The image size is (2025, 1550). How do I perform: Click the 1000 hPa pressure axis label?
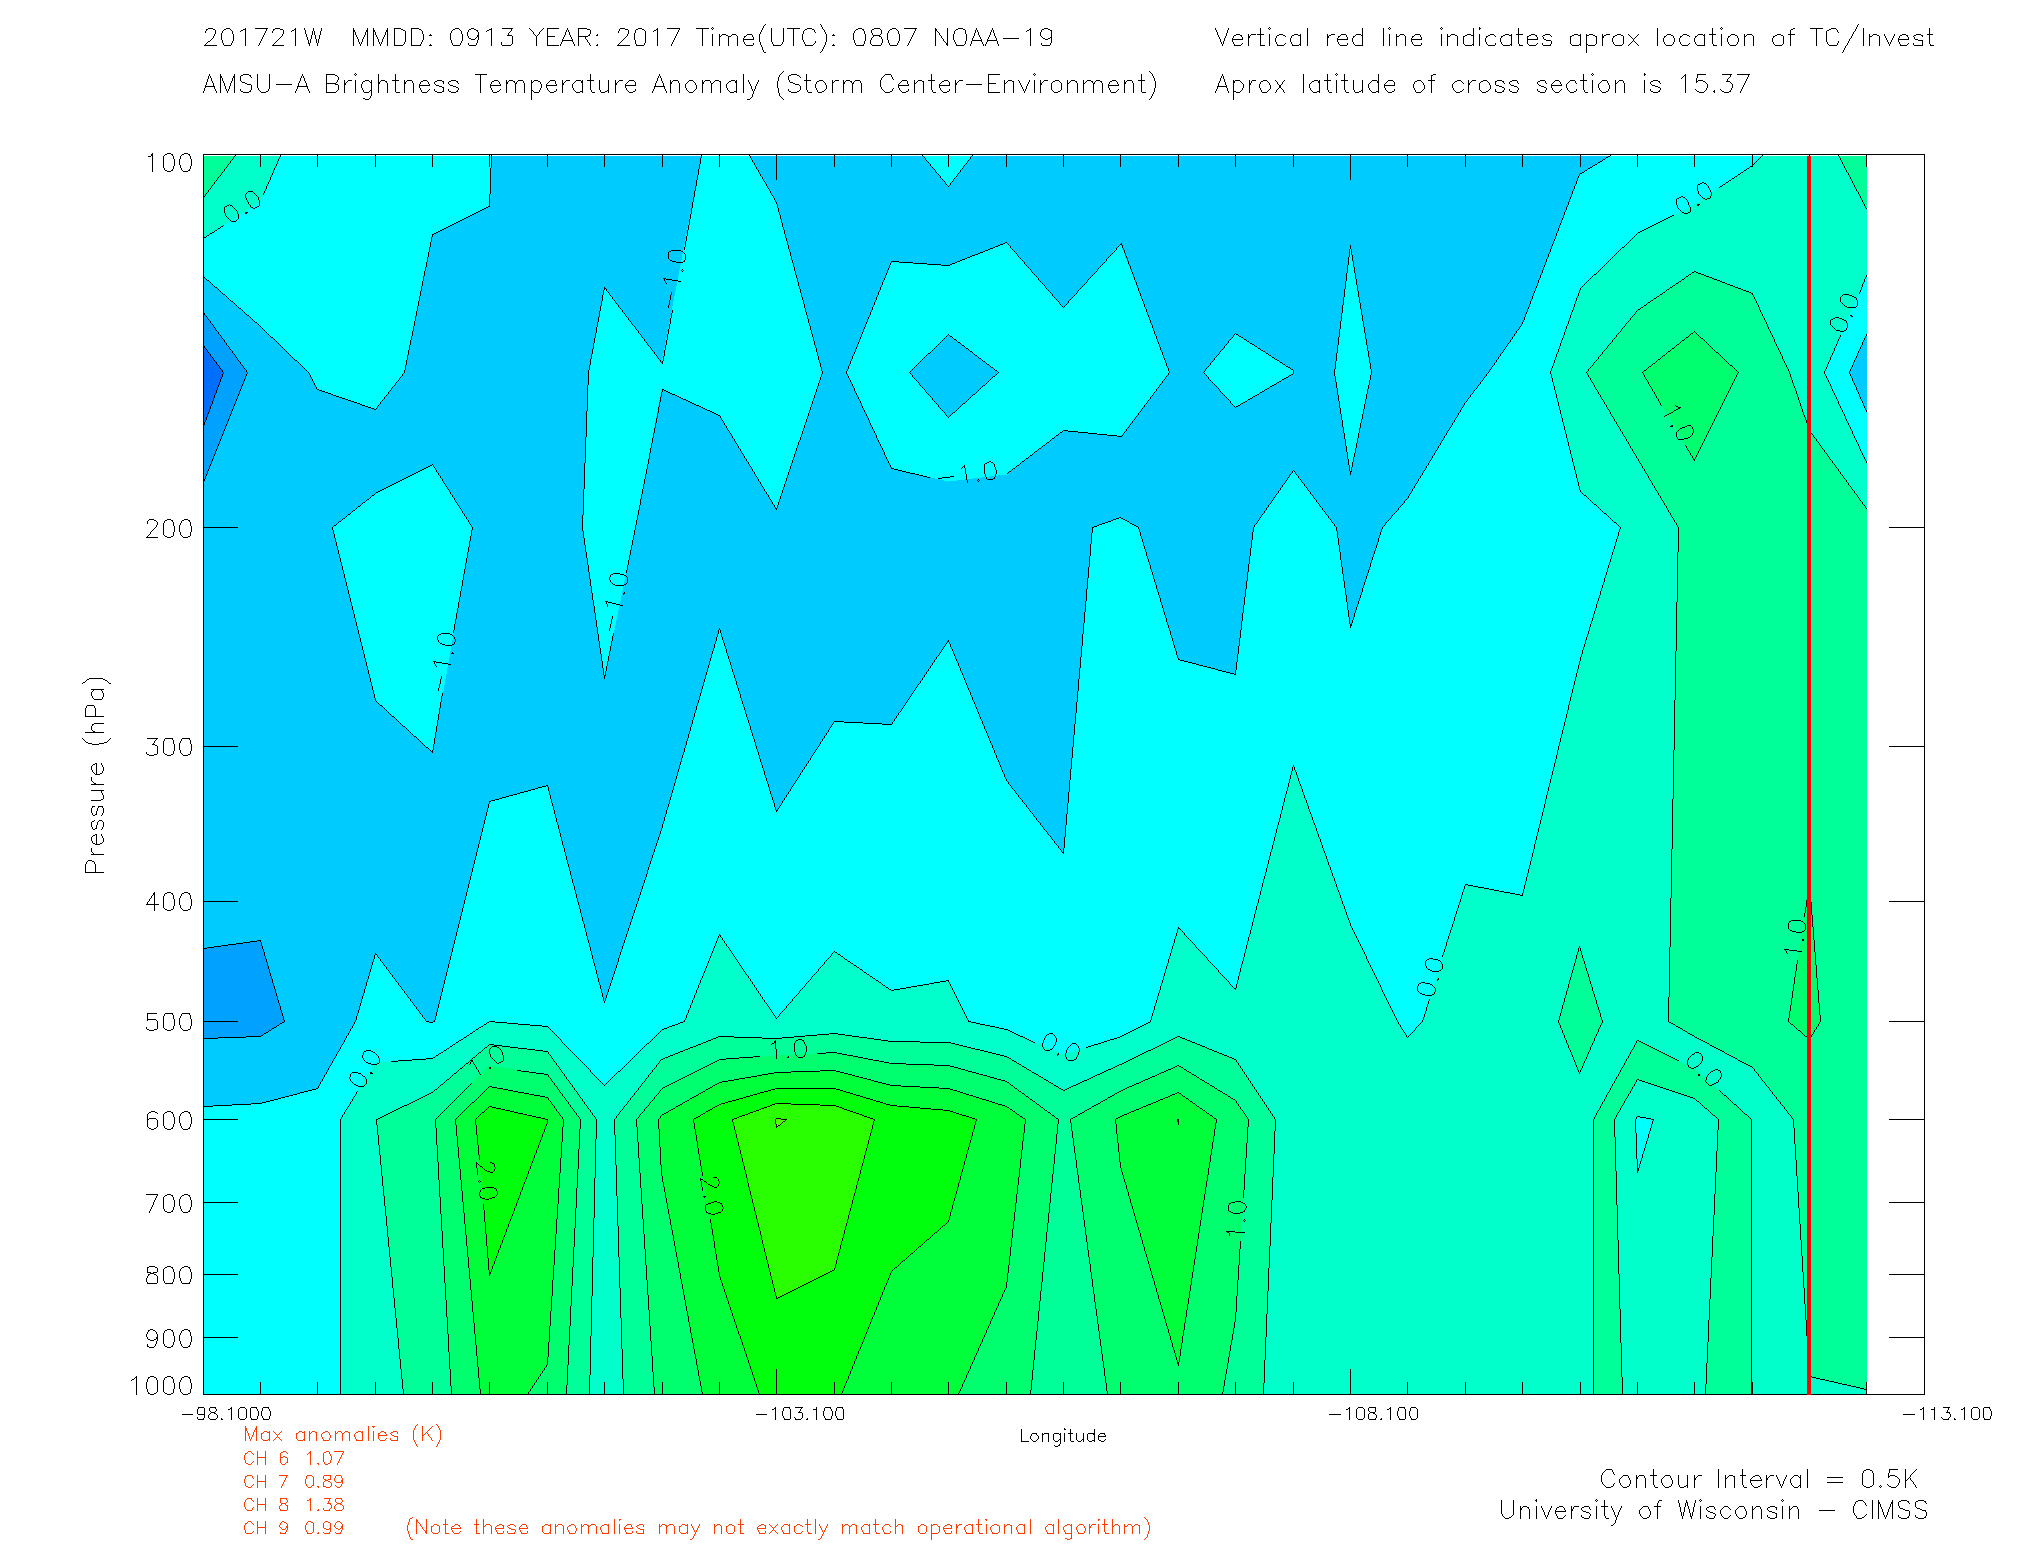[161, 1386]
